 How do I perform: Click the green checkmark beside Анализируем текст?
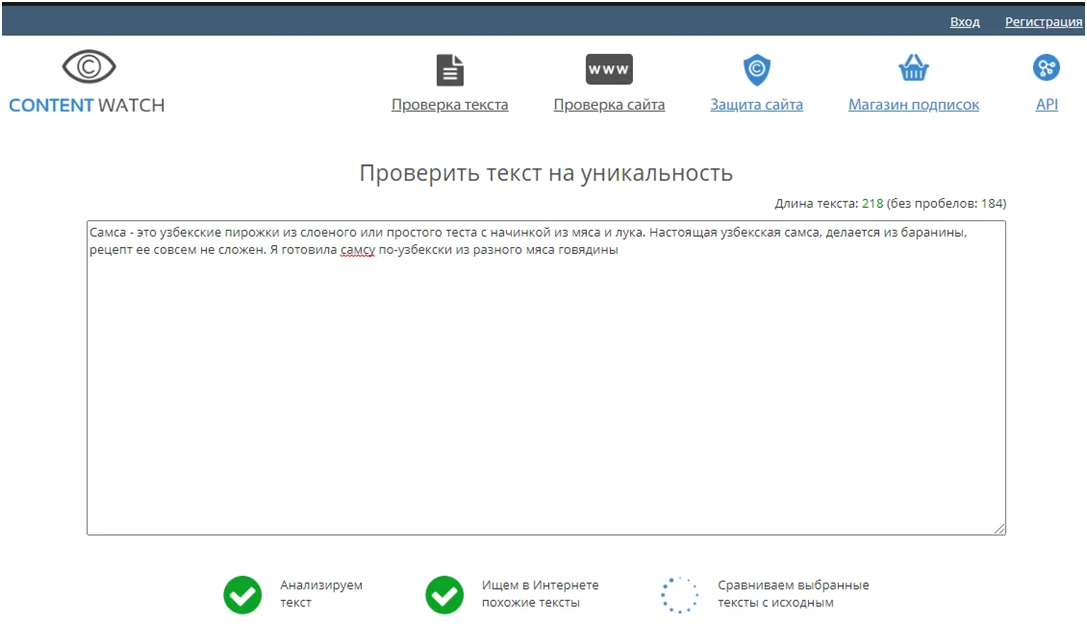242,593
